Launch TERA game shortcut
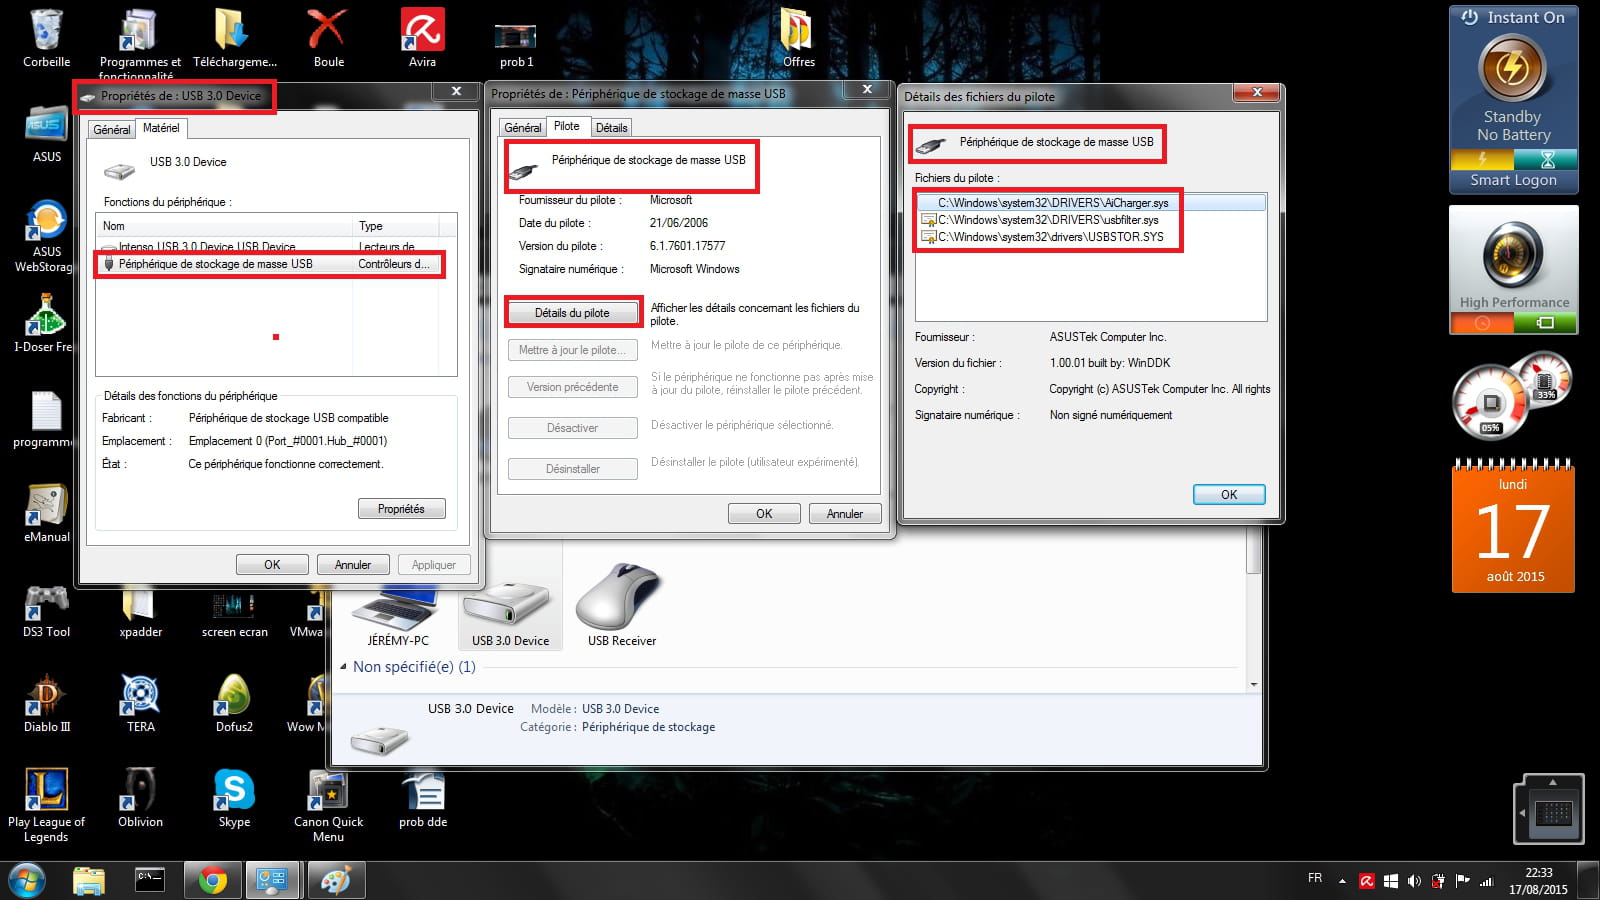This screenshot has width=1600, height=900. pyautogui.click(x=140, y=704)
